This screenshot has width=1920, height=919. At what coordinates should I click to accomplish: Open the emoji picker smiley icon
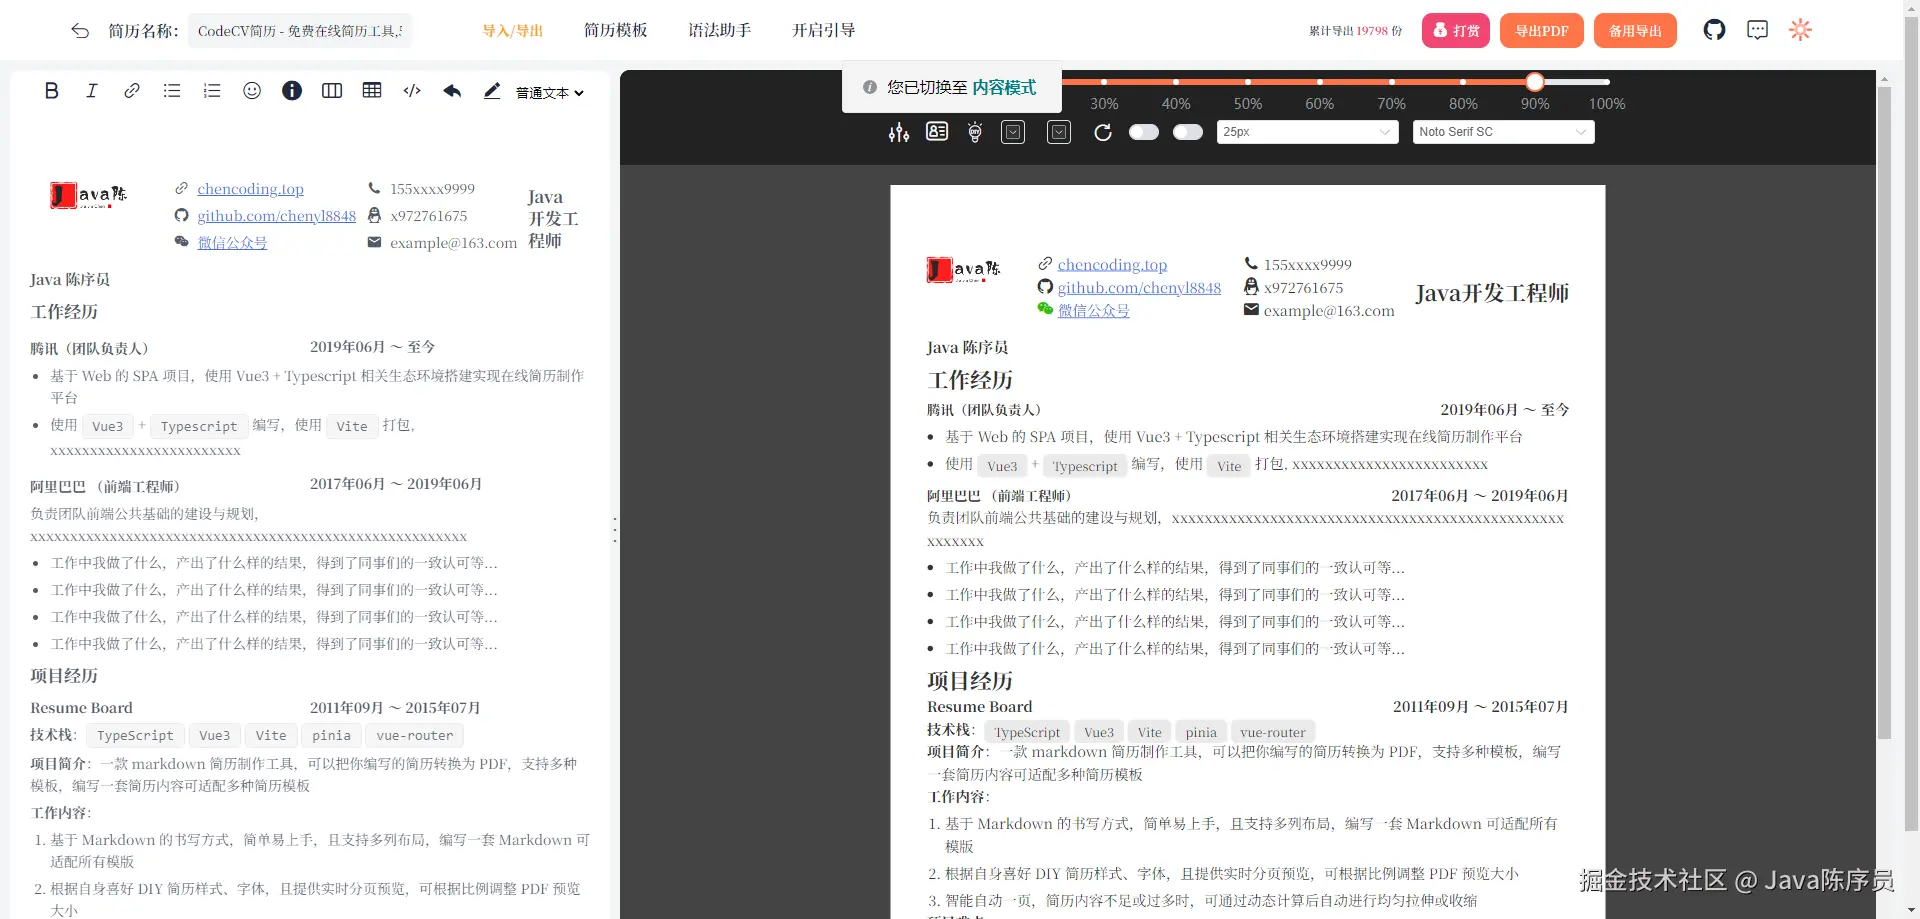tap(252, 91)
